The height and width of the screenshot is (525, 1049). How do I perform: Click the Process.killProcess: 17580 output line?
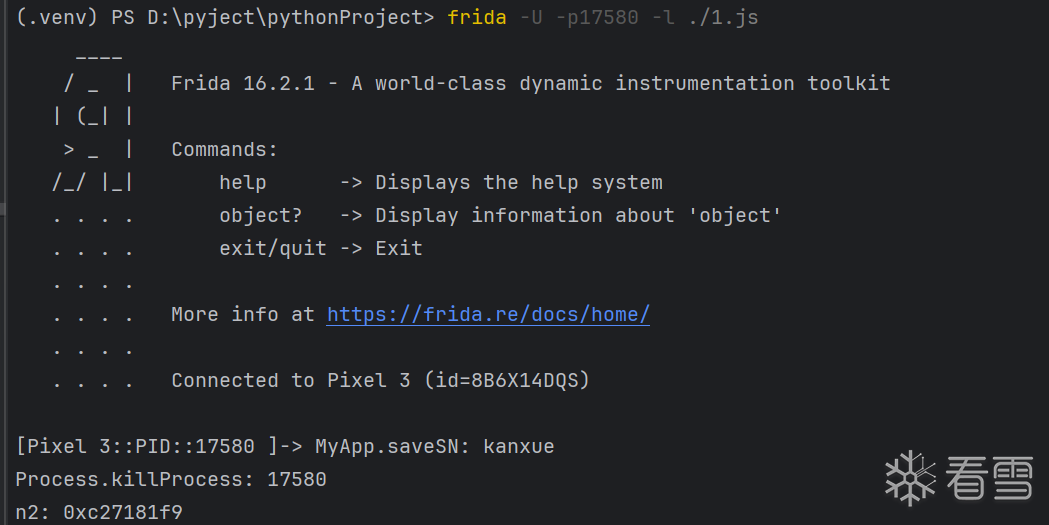tap(171, 480)
